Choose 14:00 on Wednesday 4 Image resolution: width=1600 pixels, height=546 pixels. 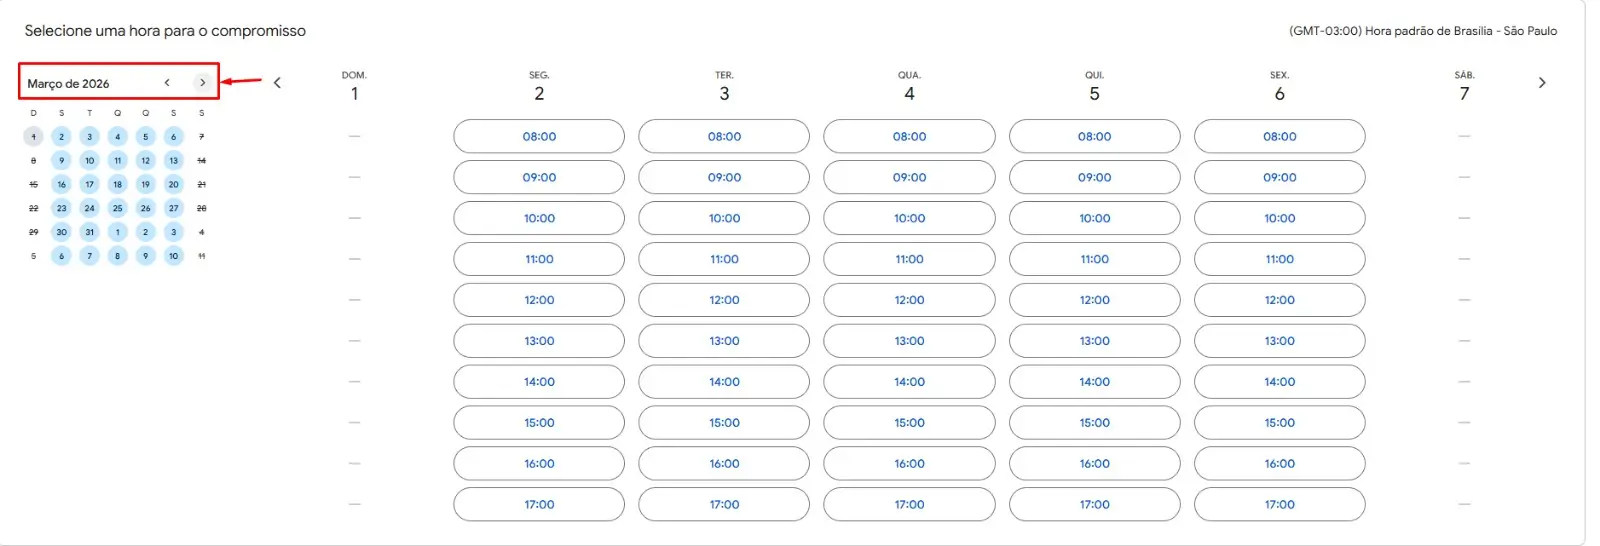pyautogui.click(x=909, y=383)
